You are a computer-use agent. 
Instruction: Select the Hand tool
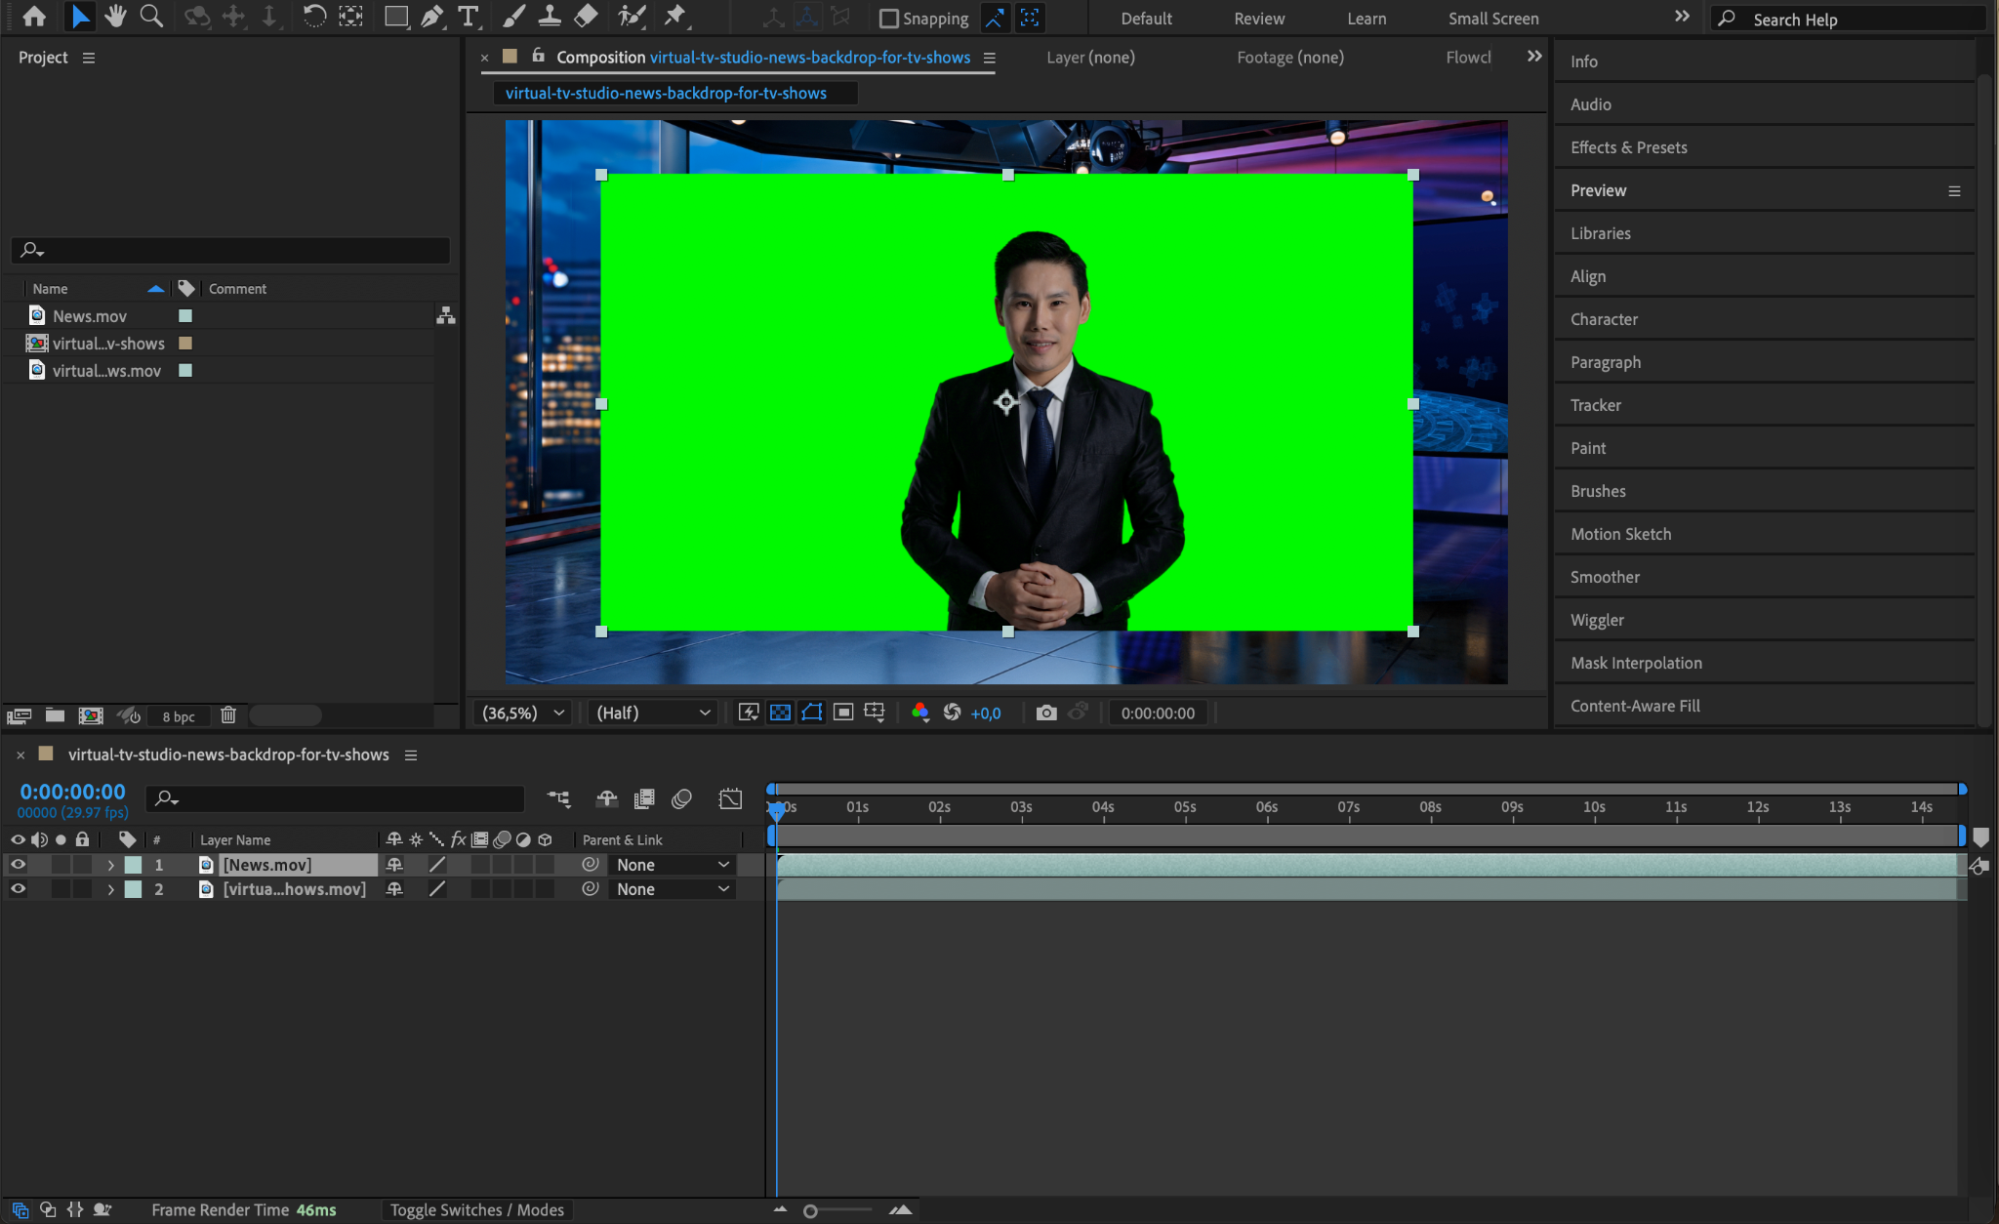click(x=116, y=16)
